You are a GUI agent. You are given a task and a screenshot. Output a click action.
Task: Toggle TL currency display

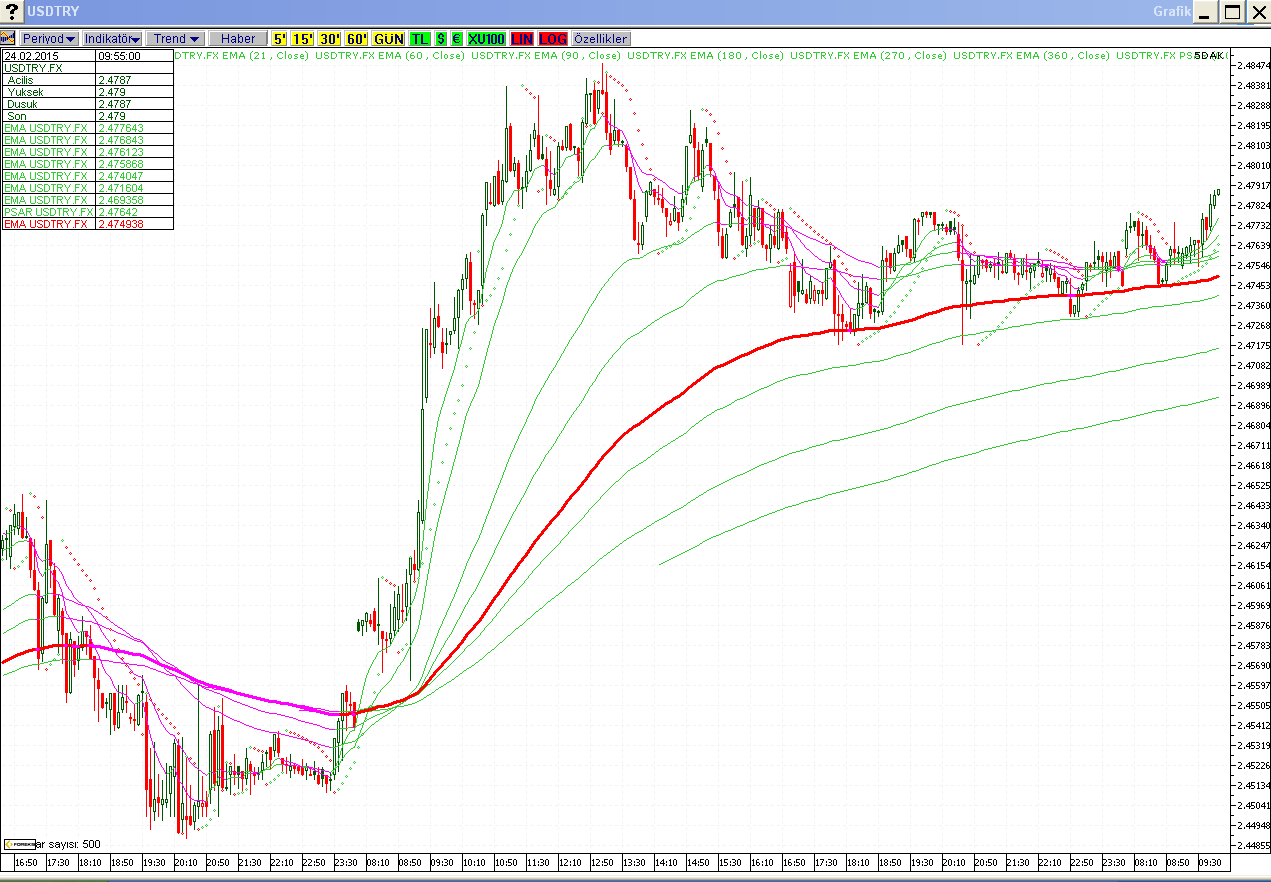pyautogui.click(x=420, y=38)
